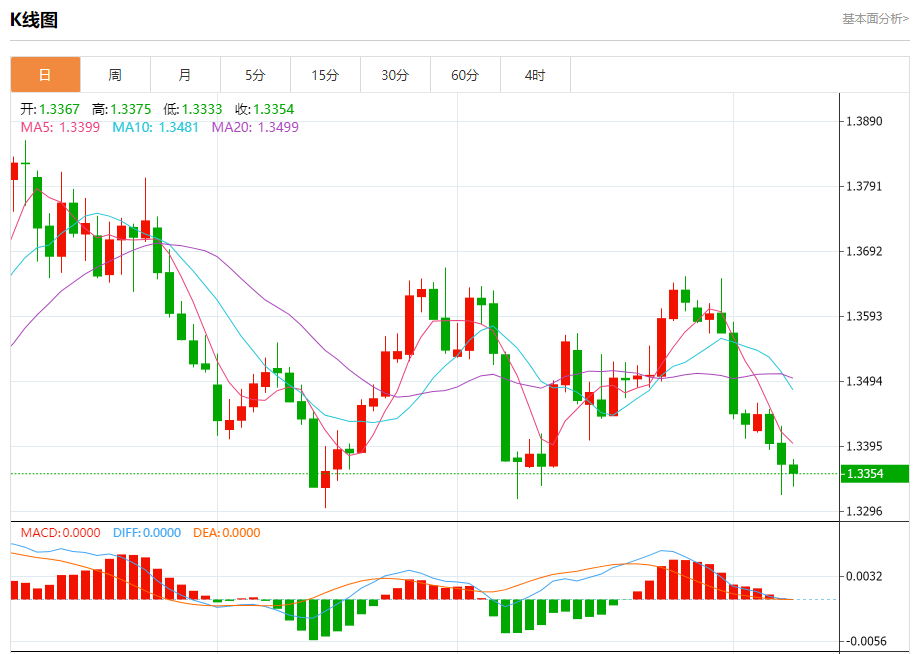Click the 1.3593 price axis label

coord(864,316)
